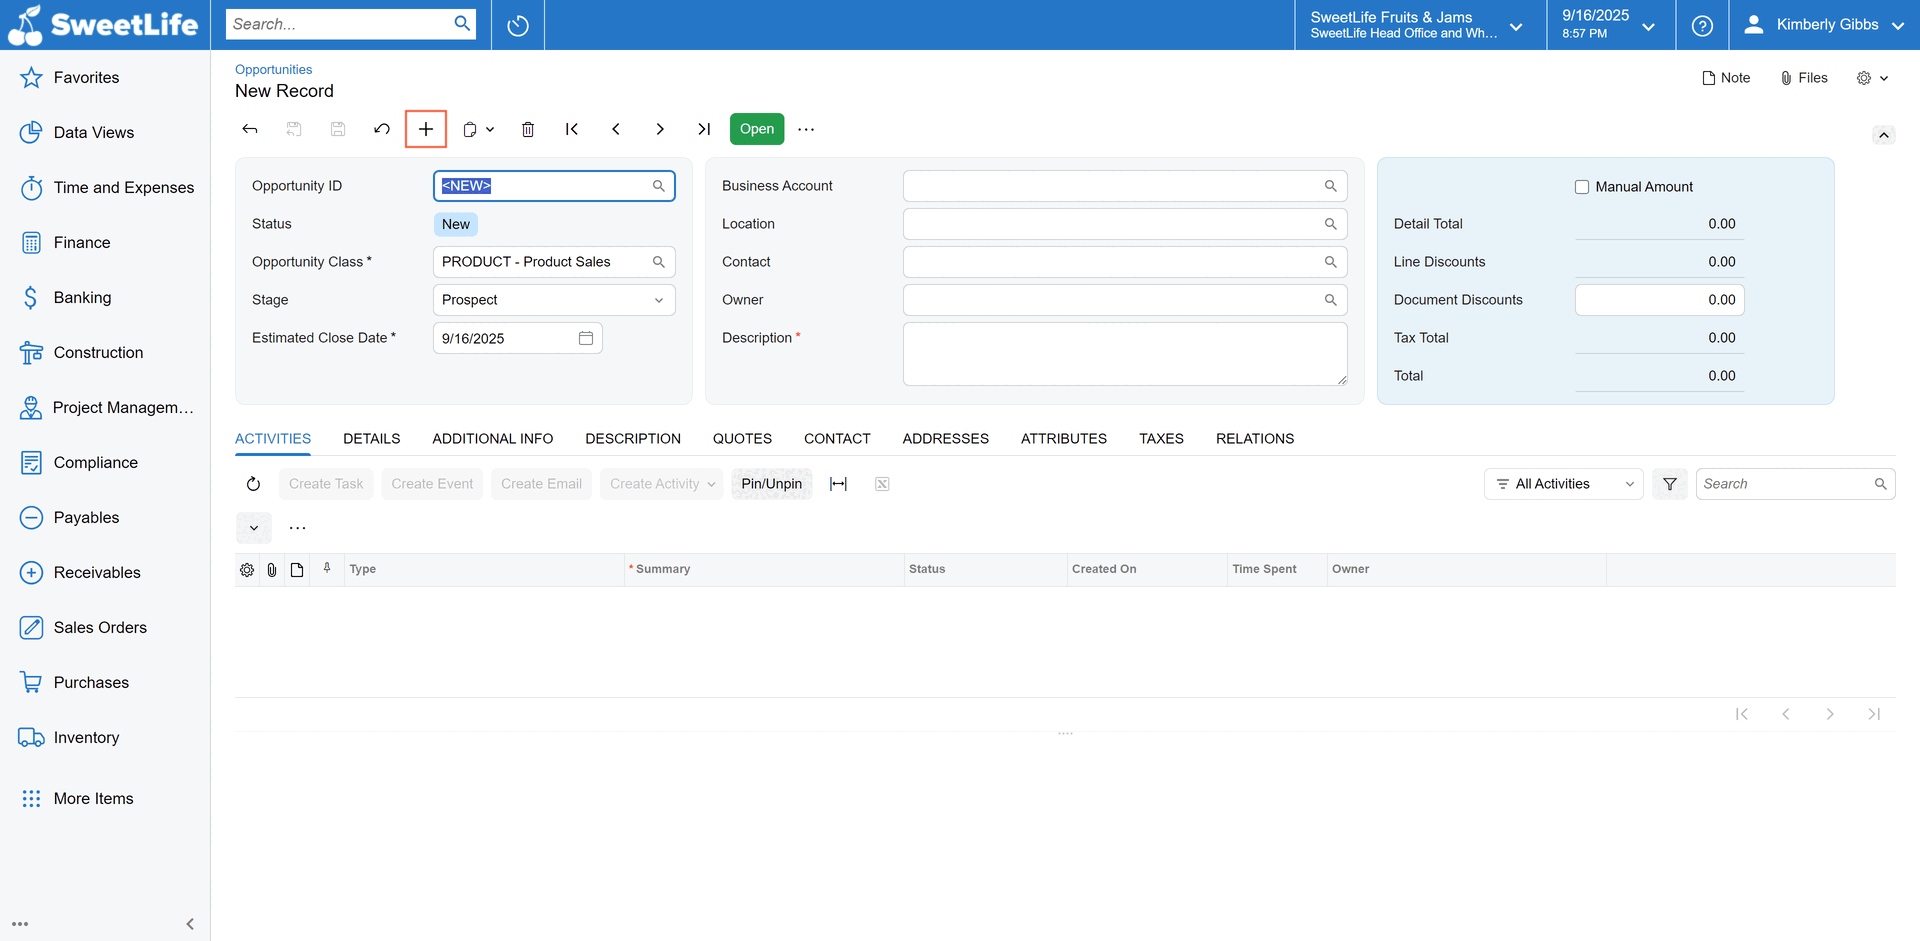Click the green Open button
Screen dimensions: 1920x941
coord(756,128)
